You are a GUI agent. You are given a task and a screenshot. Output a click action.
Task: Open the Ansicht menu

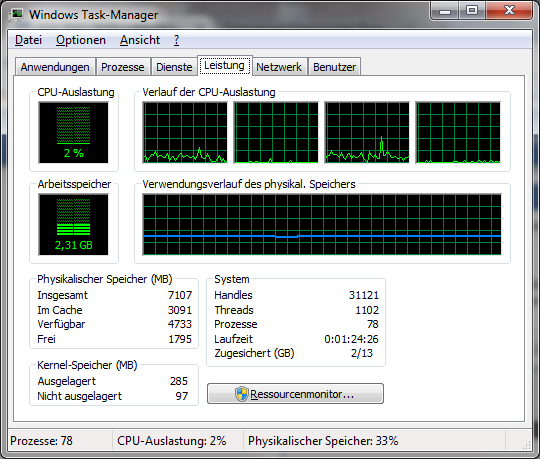click(140, 40)
